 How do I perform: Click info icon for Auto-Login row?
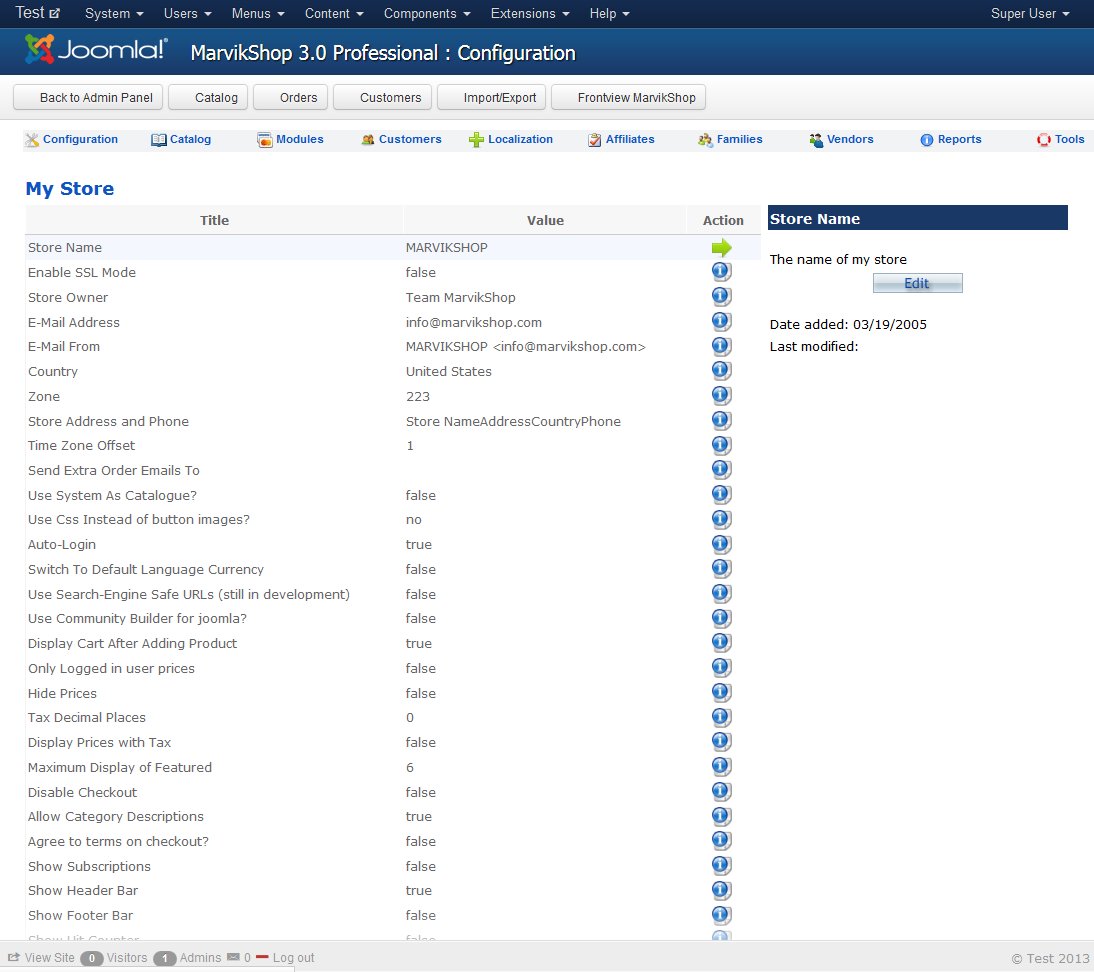[721, 544]
